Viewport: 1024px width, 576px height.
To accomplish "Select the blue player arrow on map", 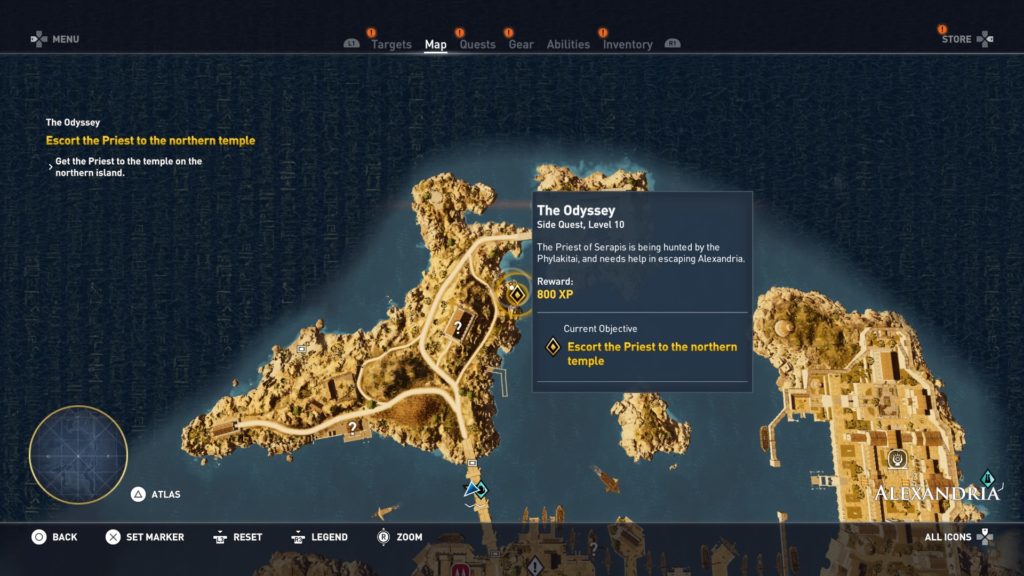I will pyautogui.click(x=470, y=489).
